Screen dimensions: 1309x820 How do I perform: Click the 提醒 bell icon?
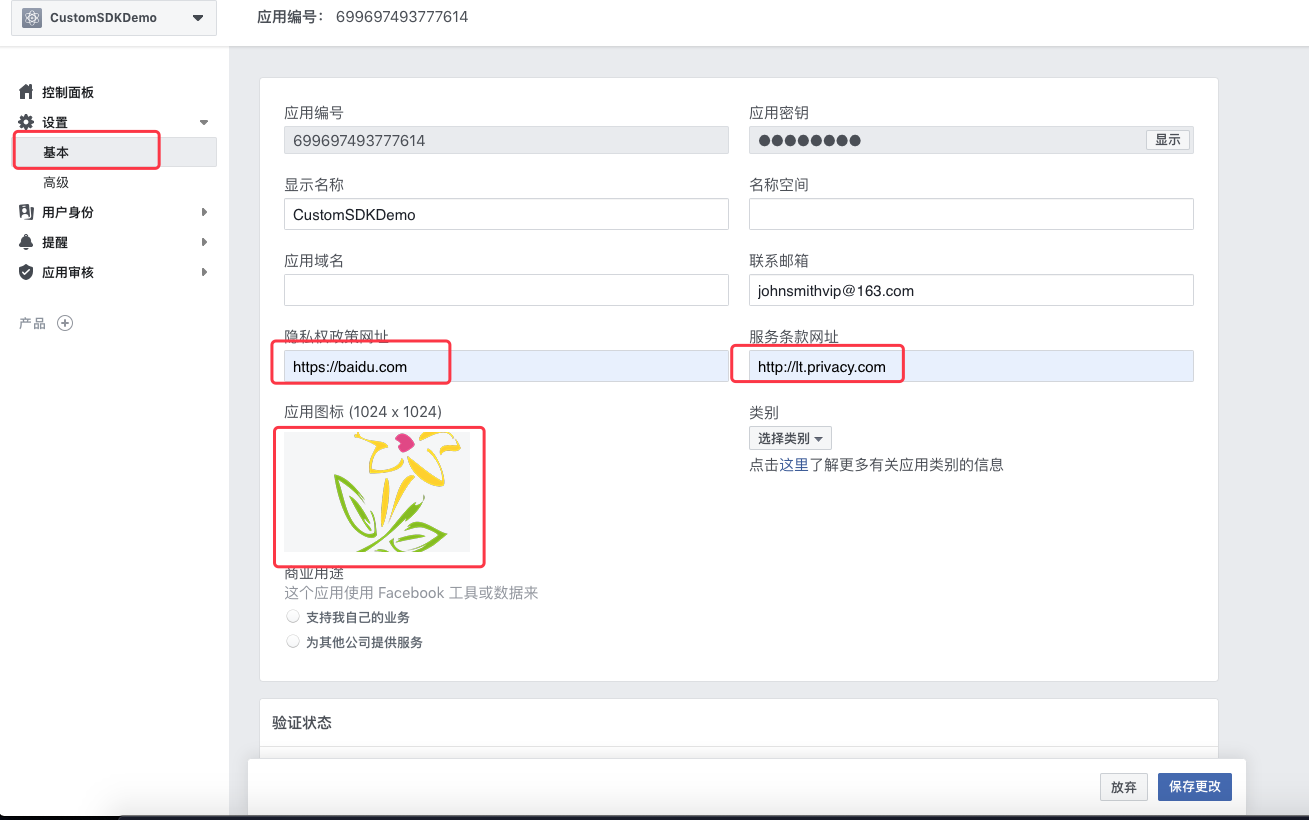point(24,242)
